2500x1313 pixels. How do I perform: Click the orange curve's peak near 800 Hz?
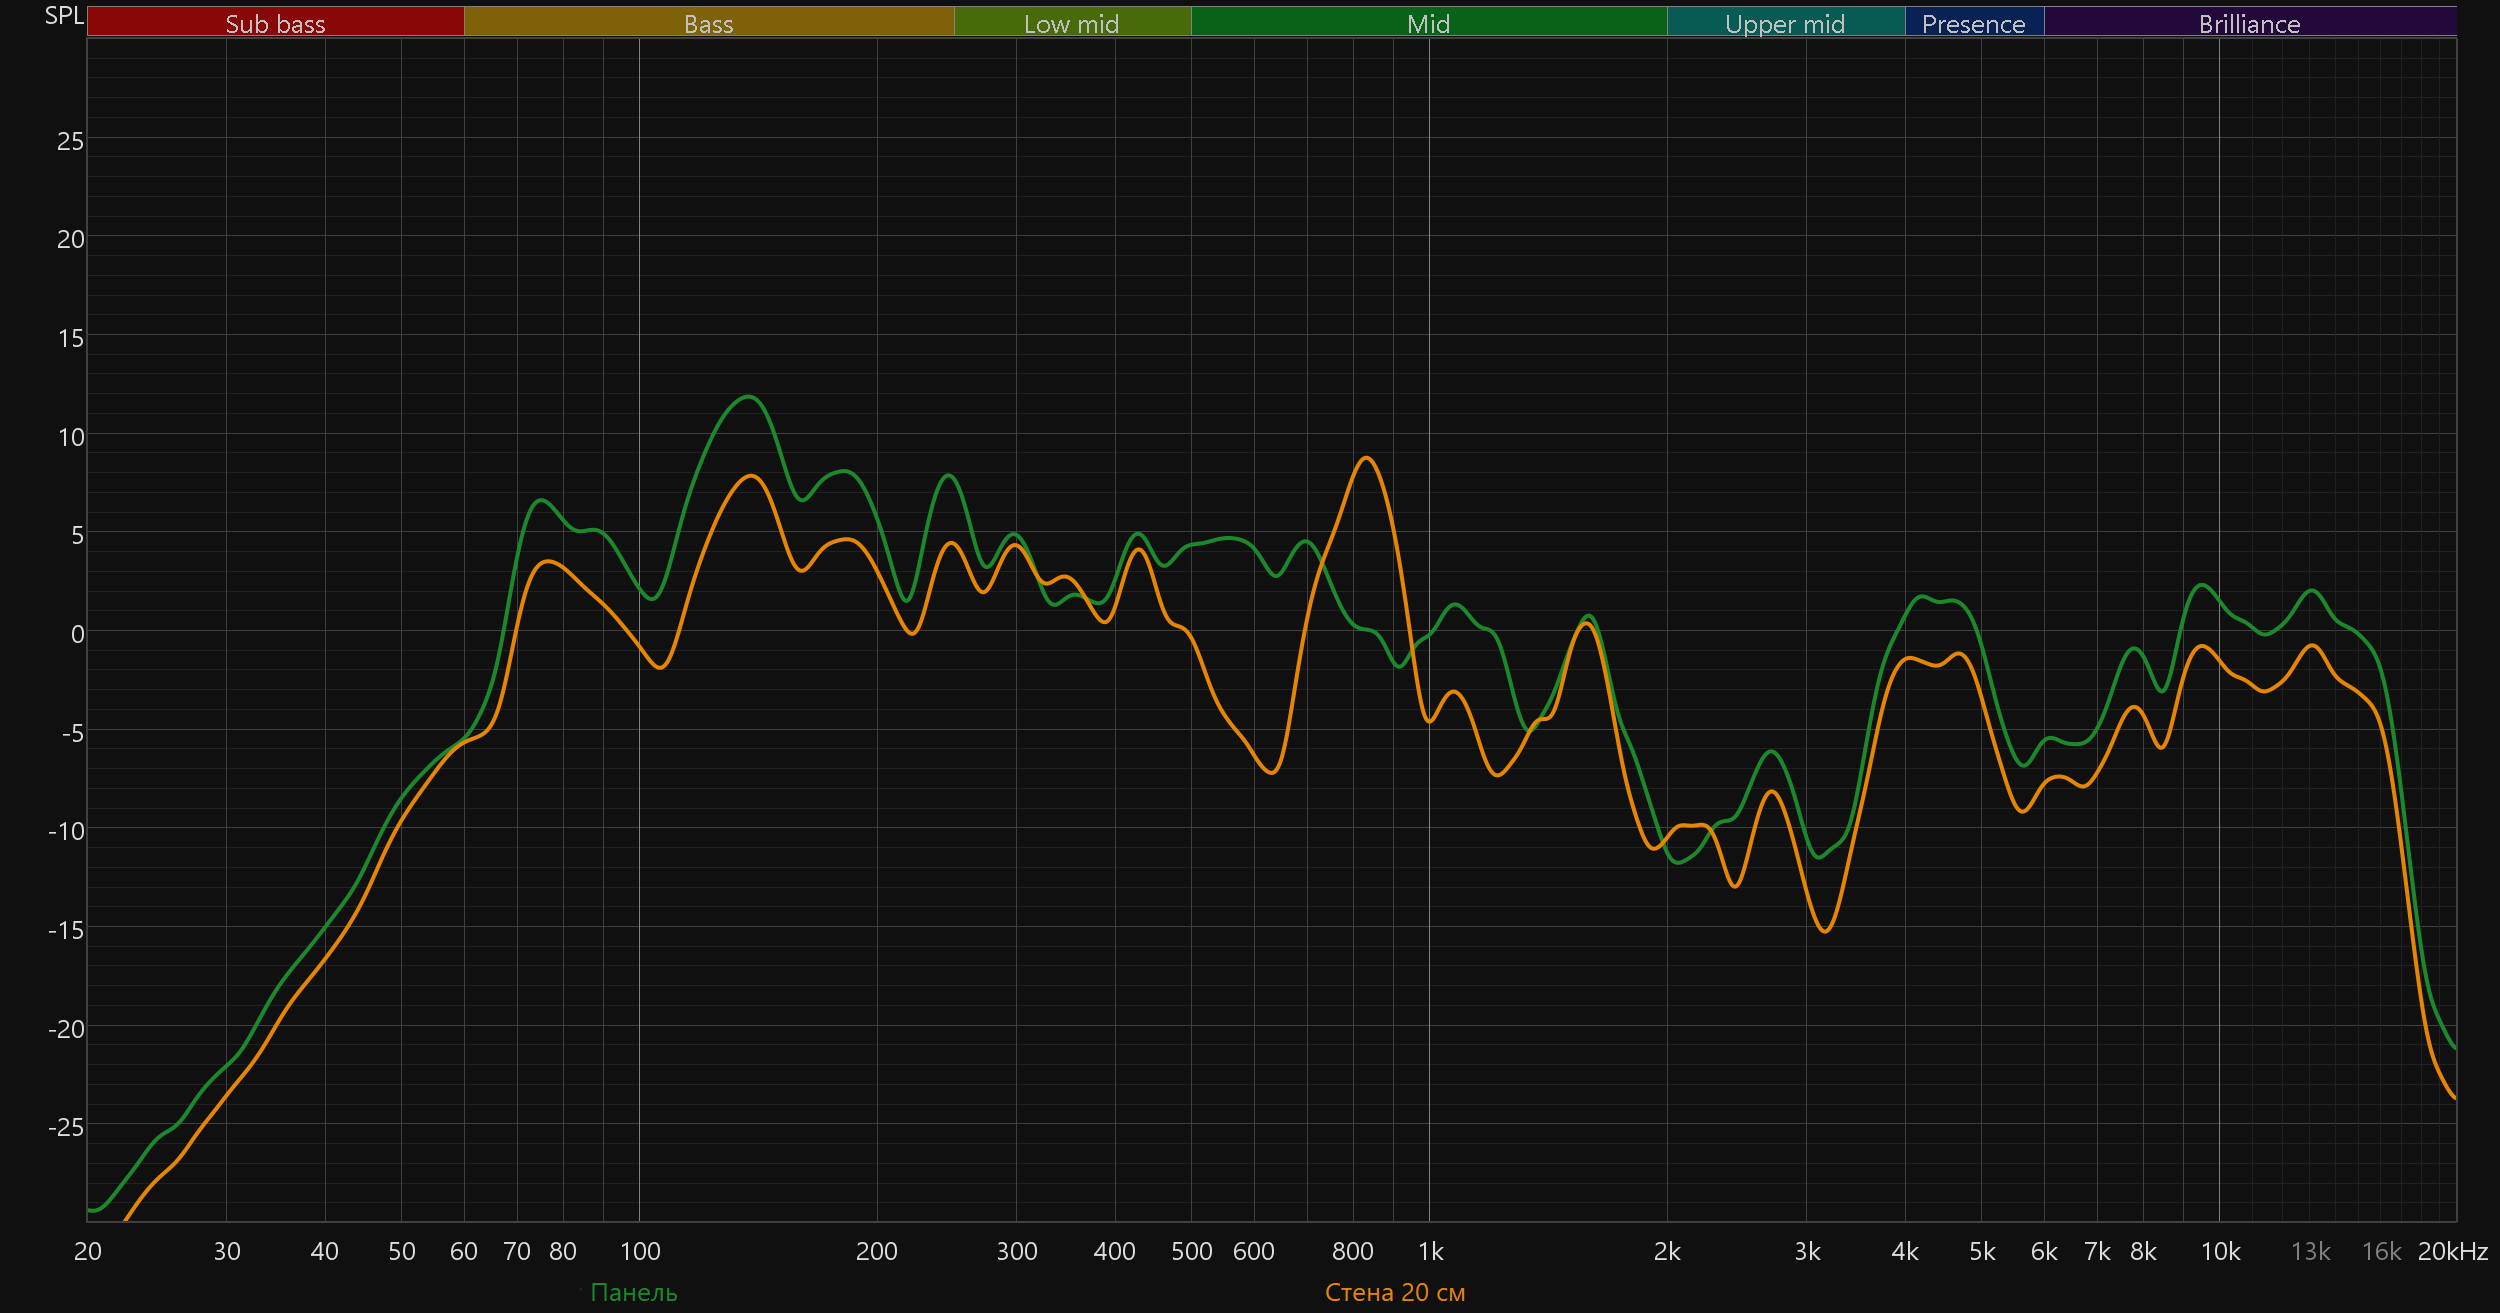pyautogui.click(x=1366, y=458)
